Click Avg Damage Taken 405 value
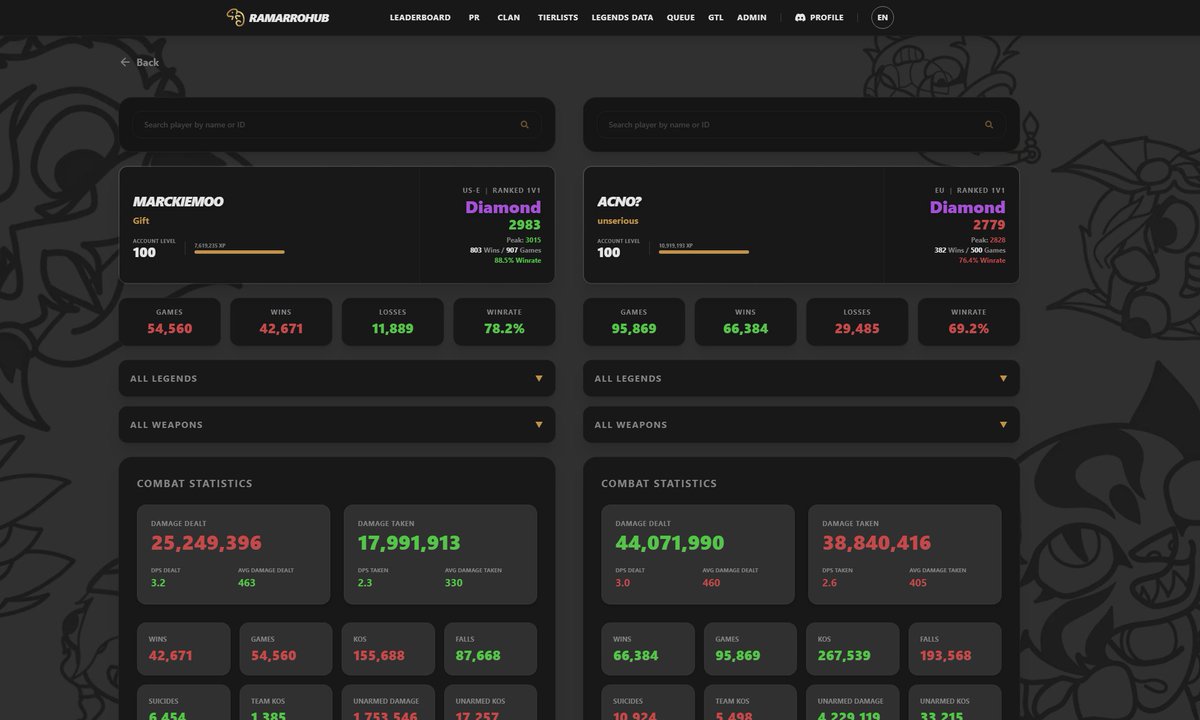The width and height of the screenshot is (1200, 720). [x=918, y=583]
